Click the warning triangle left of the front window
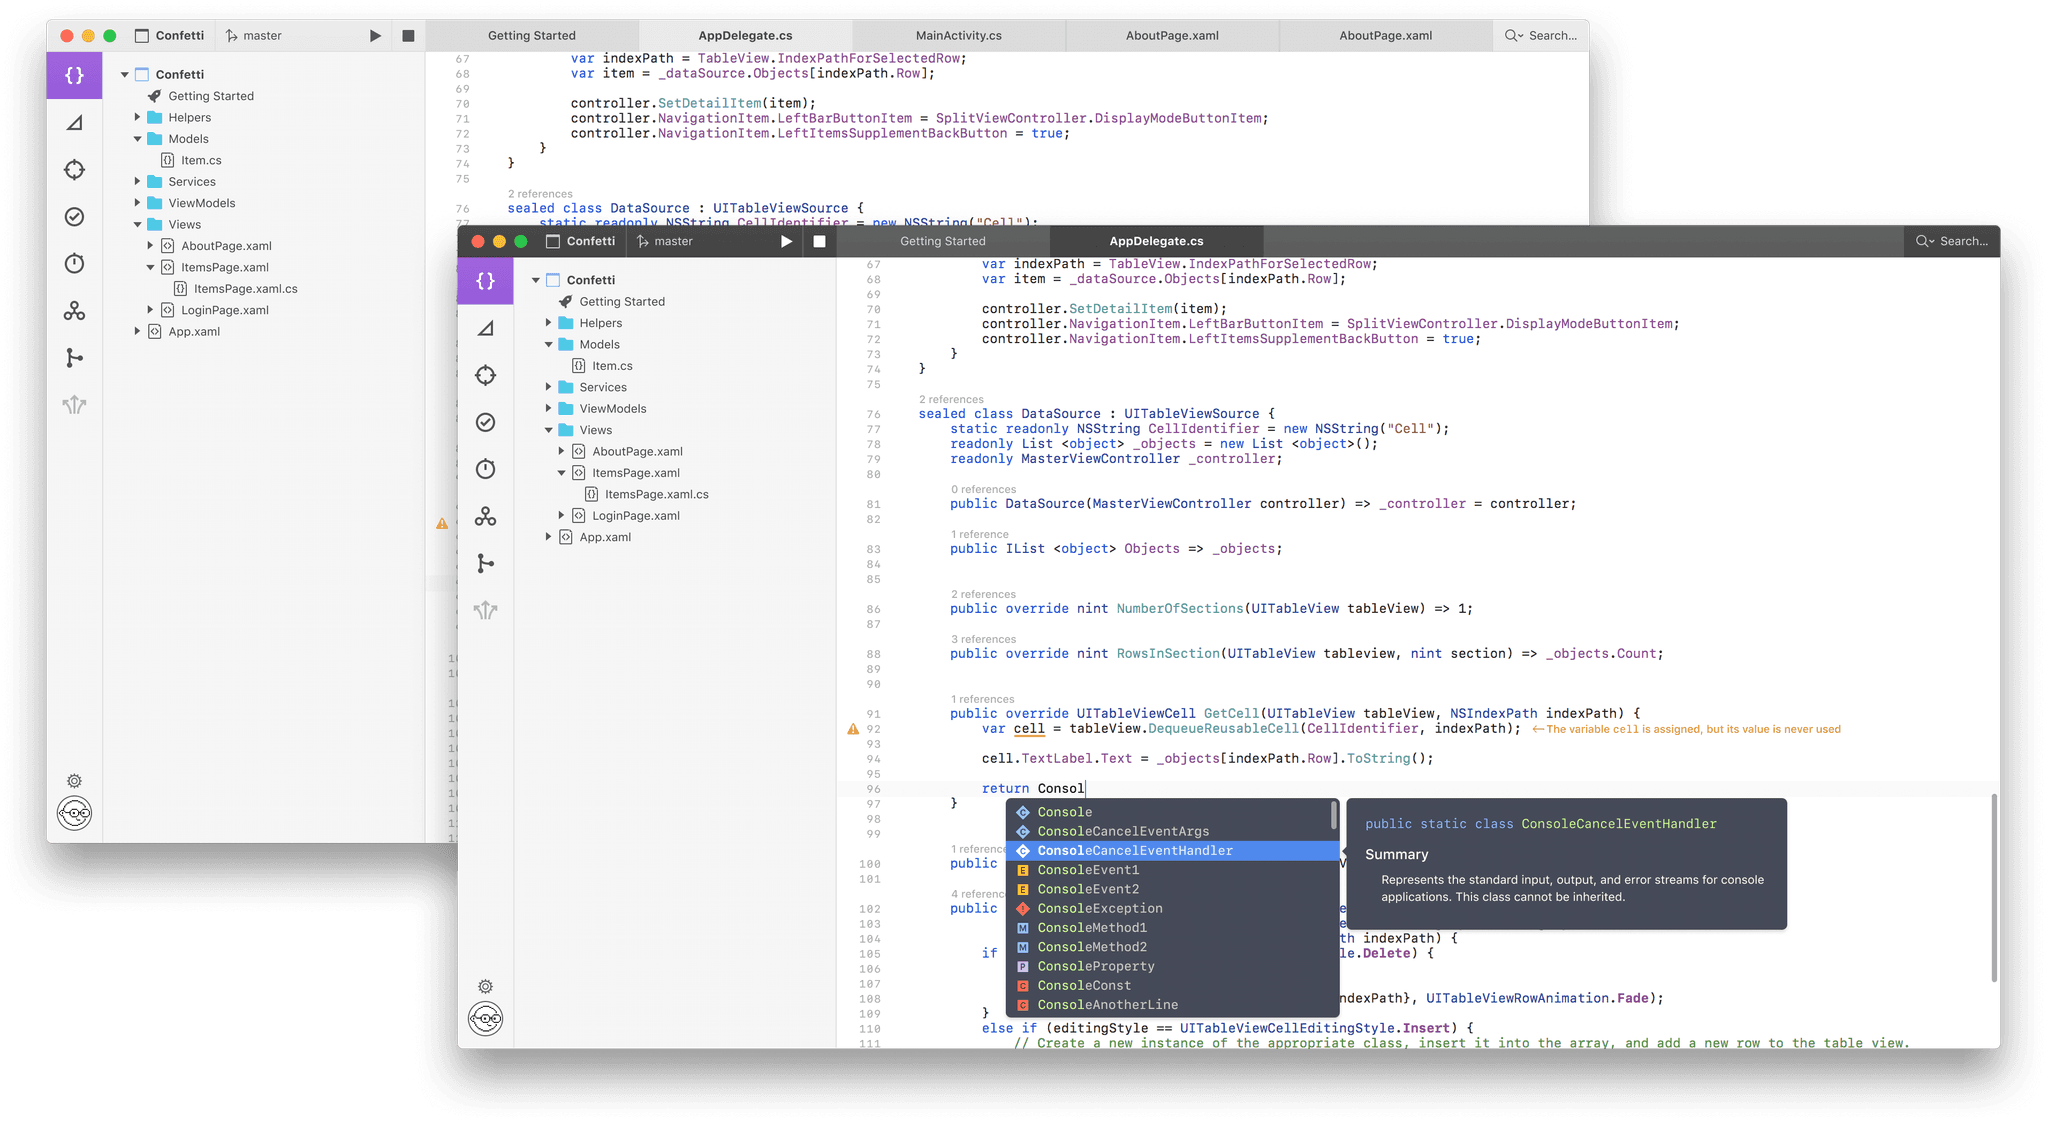 click(442, 524)
